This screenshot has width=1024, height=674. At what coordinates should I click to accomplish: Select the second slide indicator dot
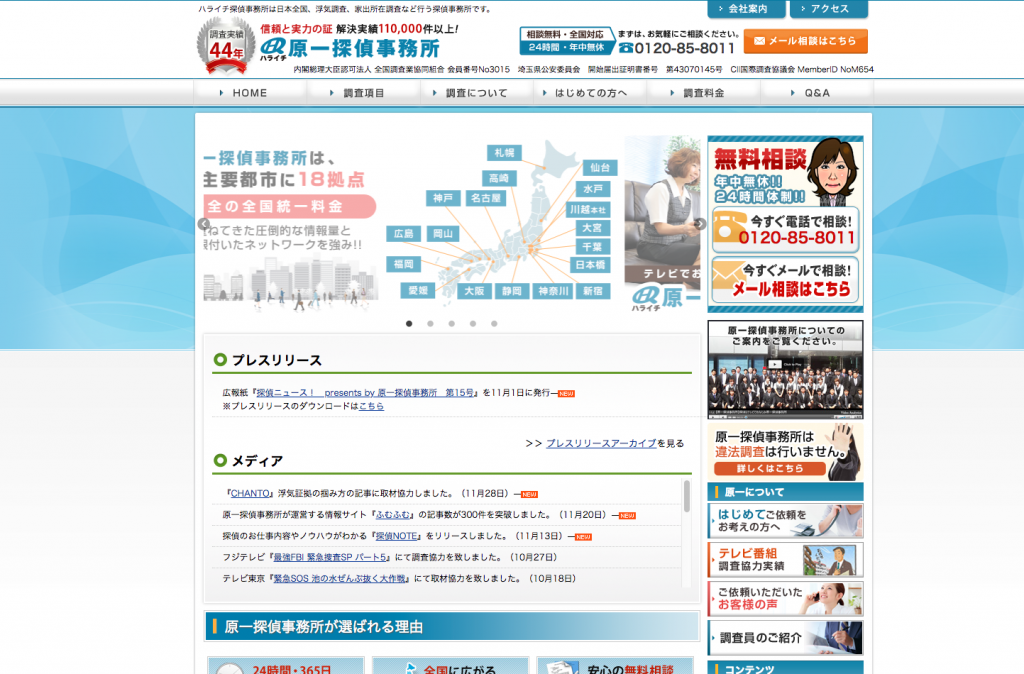pyautogui.click(x=430, y=323)
